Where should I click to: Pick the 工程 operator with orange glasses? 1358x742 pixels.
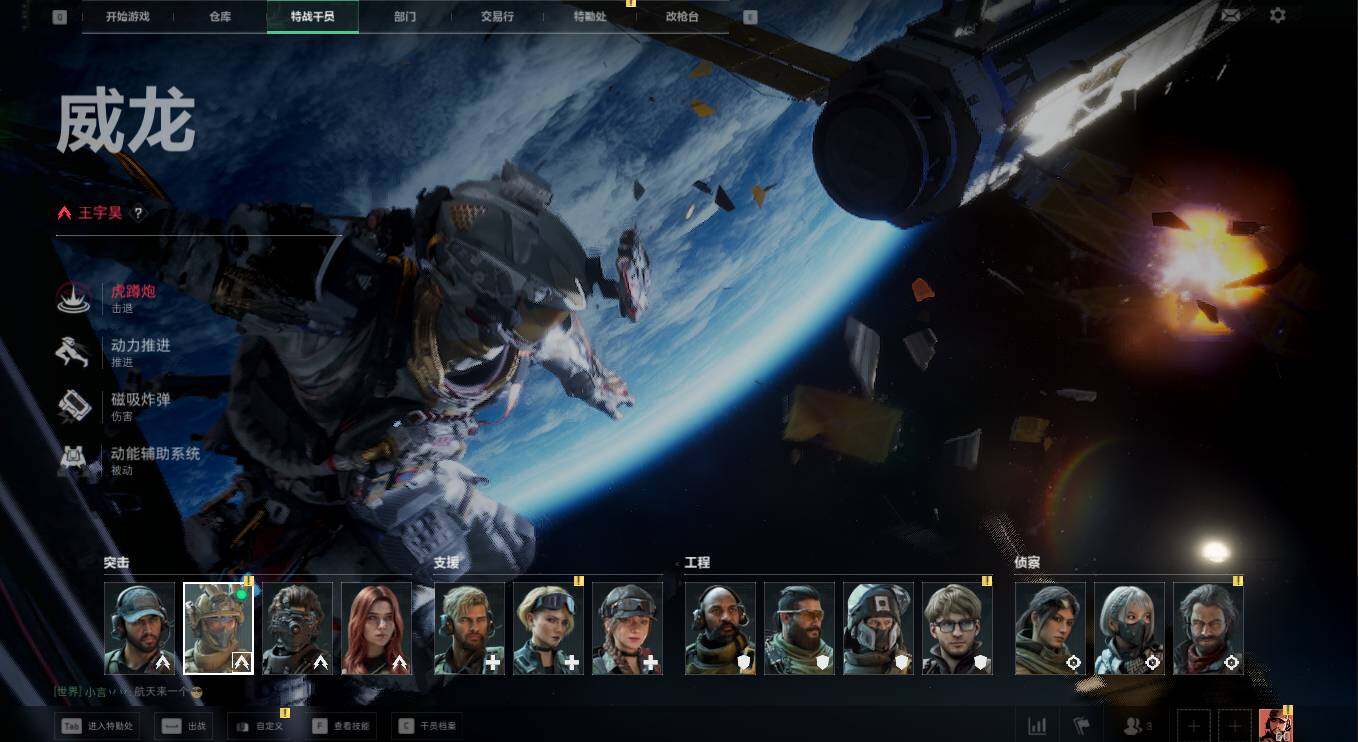point(799,628)
